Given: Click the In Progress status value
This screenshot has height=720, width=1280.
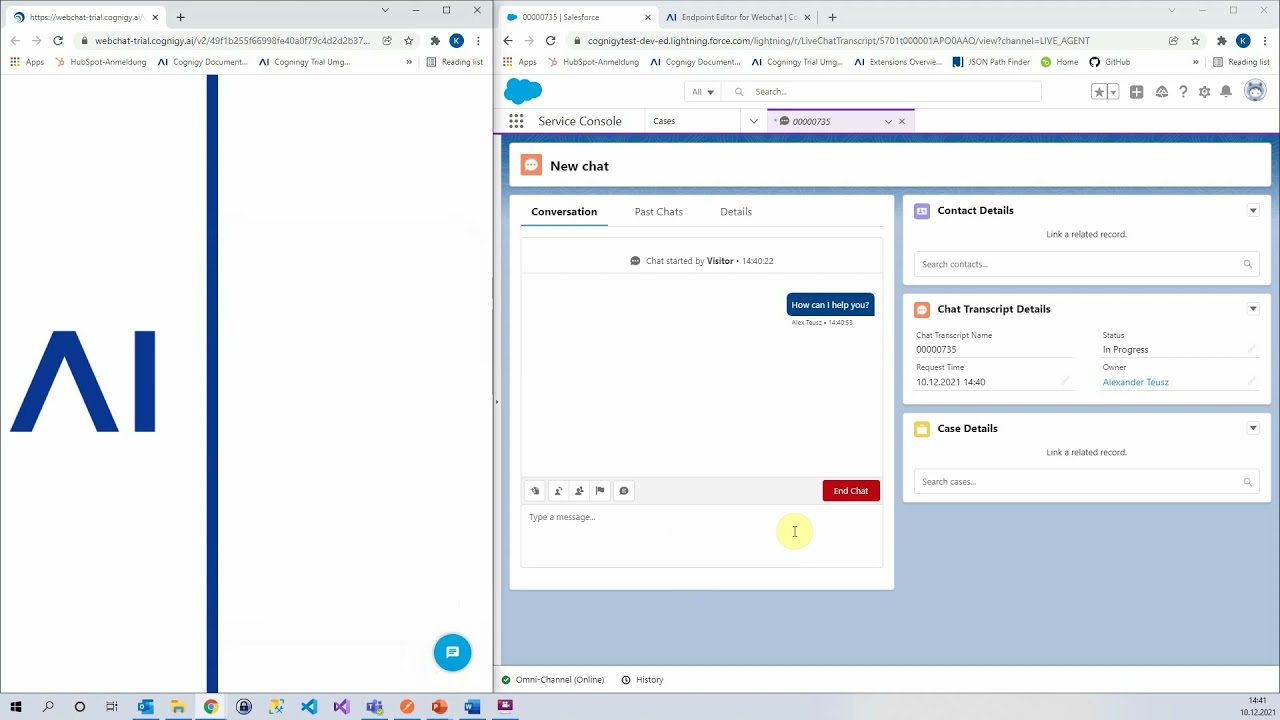Looking at the screenshot, I should 1125,350.
